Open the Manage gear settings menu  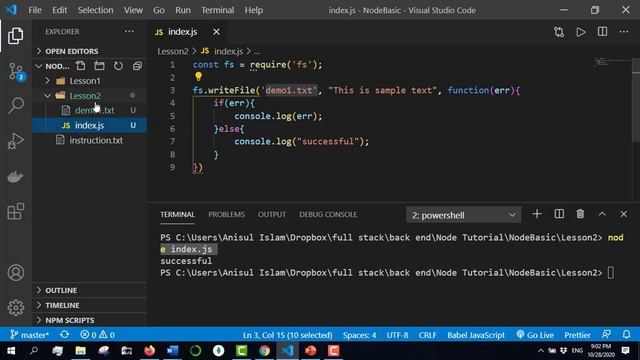(16, 307)
